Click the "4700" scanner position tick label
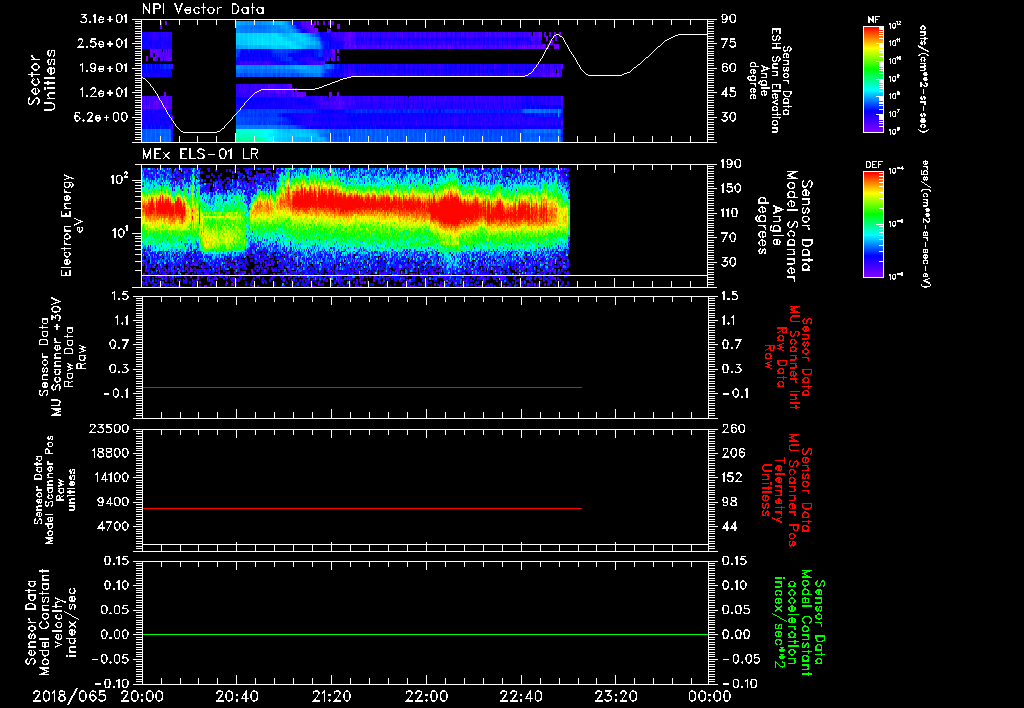Image resolution: width=1024 pixels, height=708 pixels. click(x=112, y=526)
